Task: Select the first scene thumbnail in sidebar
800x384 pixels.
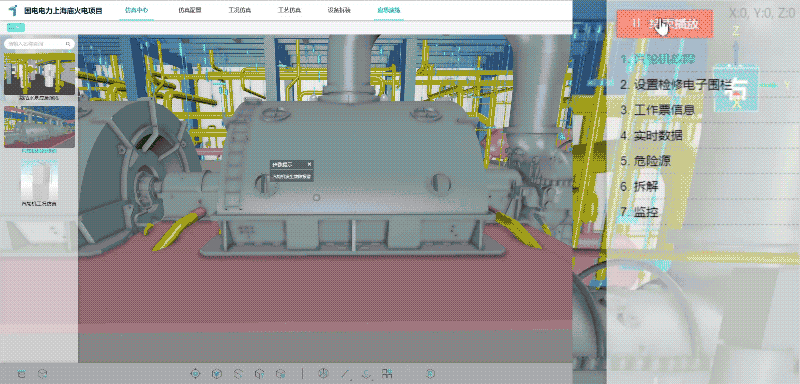Action: pos(39,74)
